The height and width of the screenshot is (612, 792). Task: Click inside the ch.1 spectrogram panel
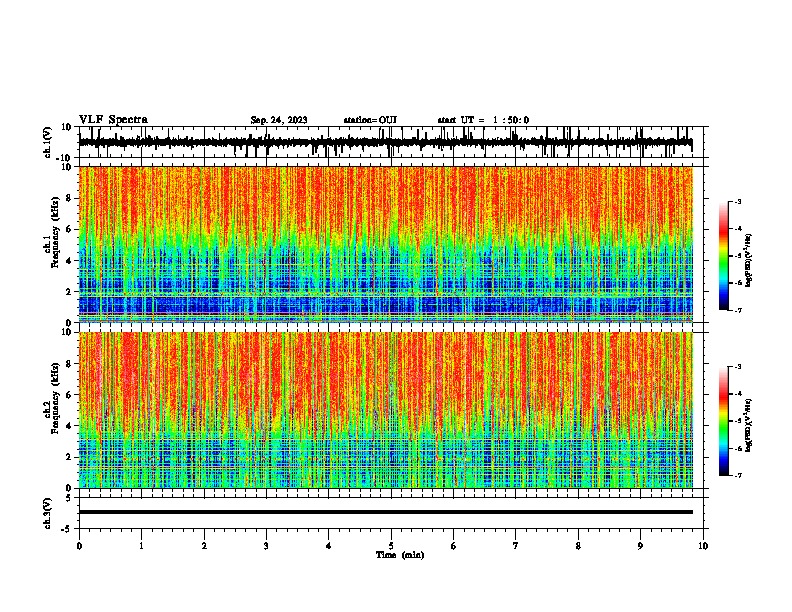(385, 244)
